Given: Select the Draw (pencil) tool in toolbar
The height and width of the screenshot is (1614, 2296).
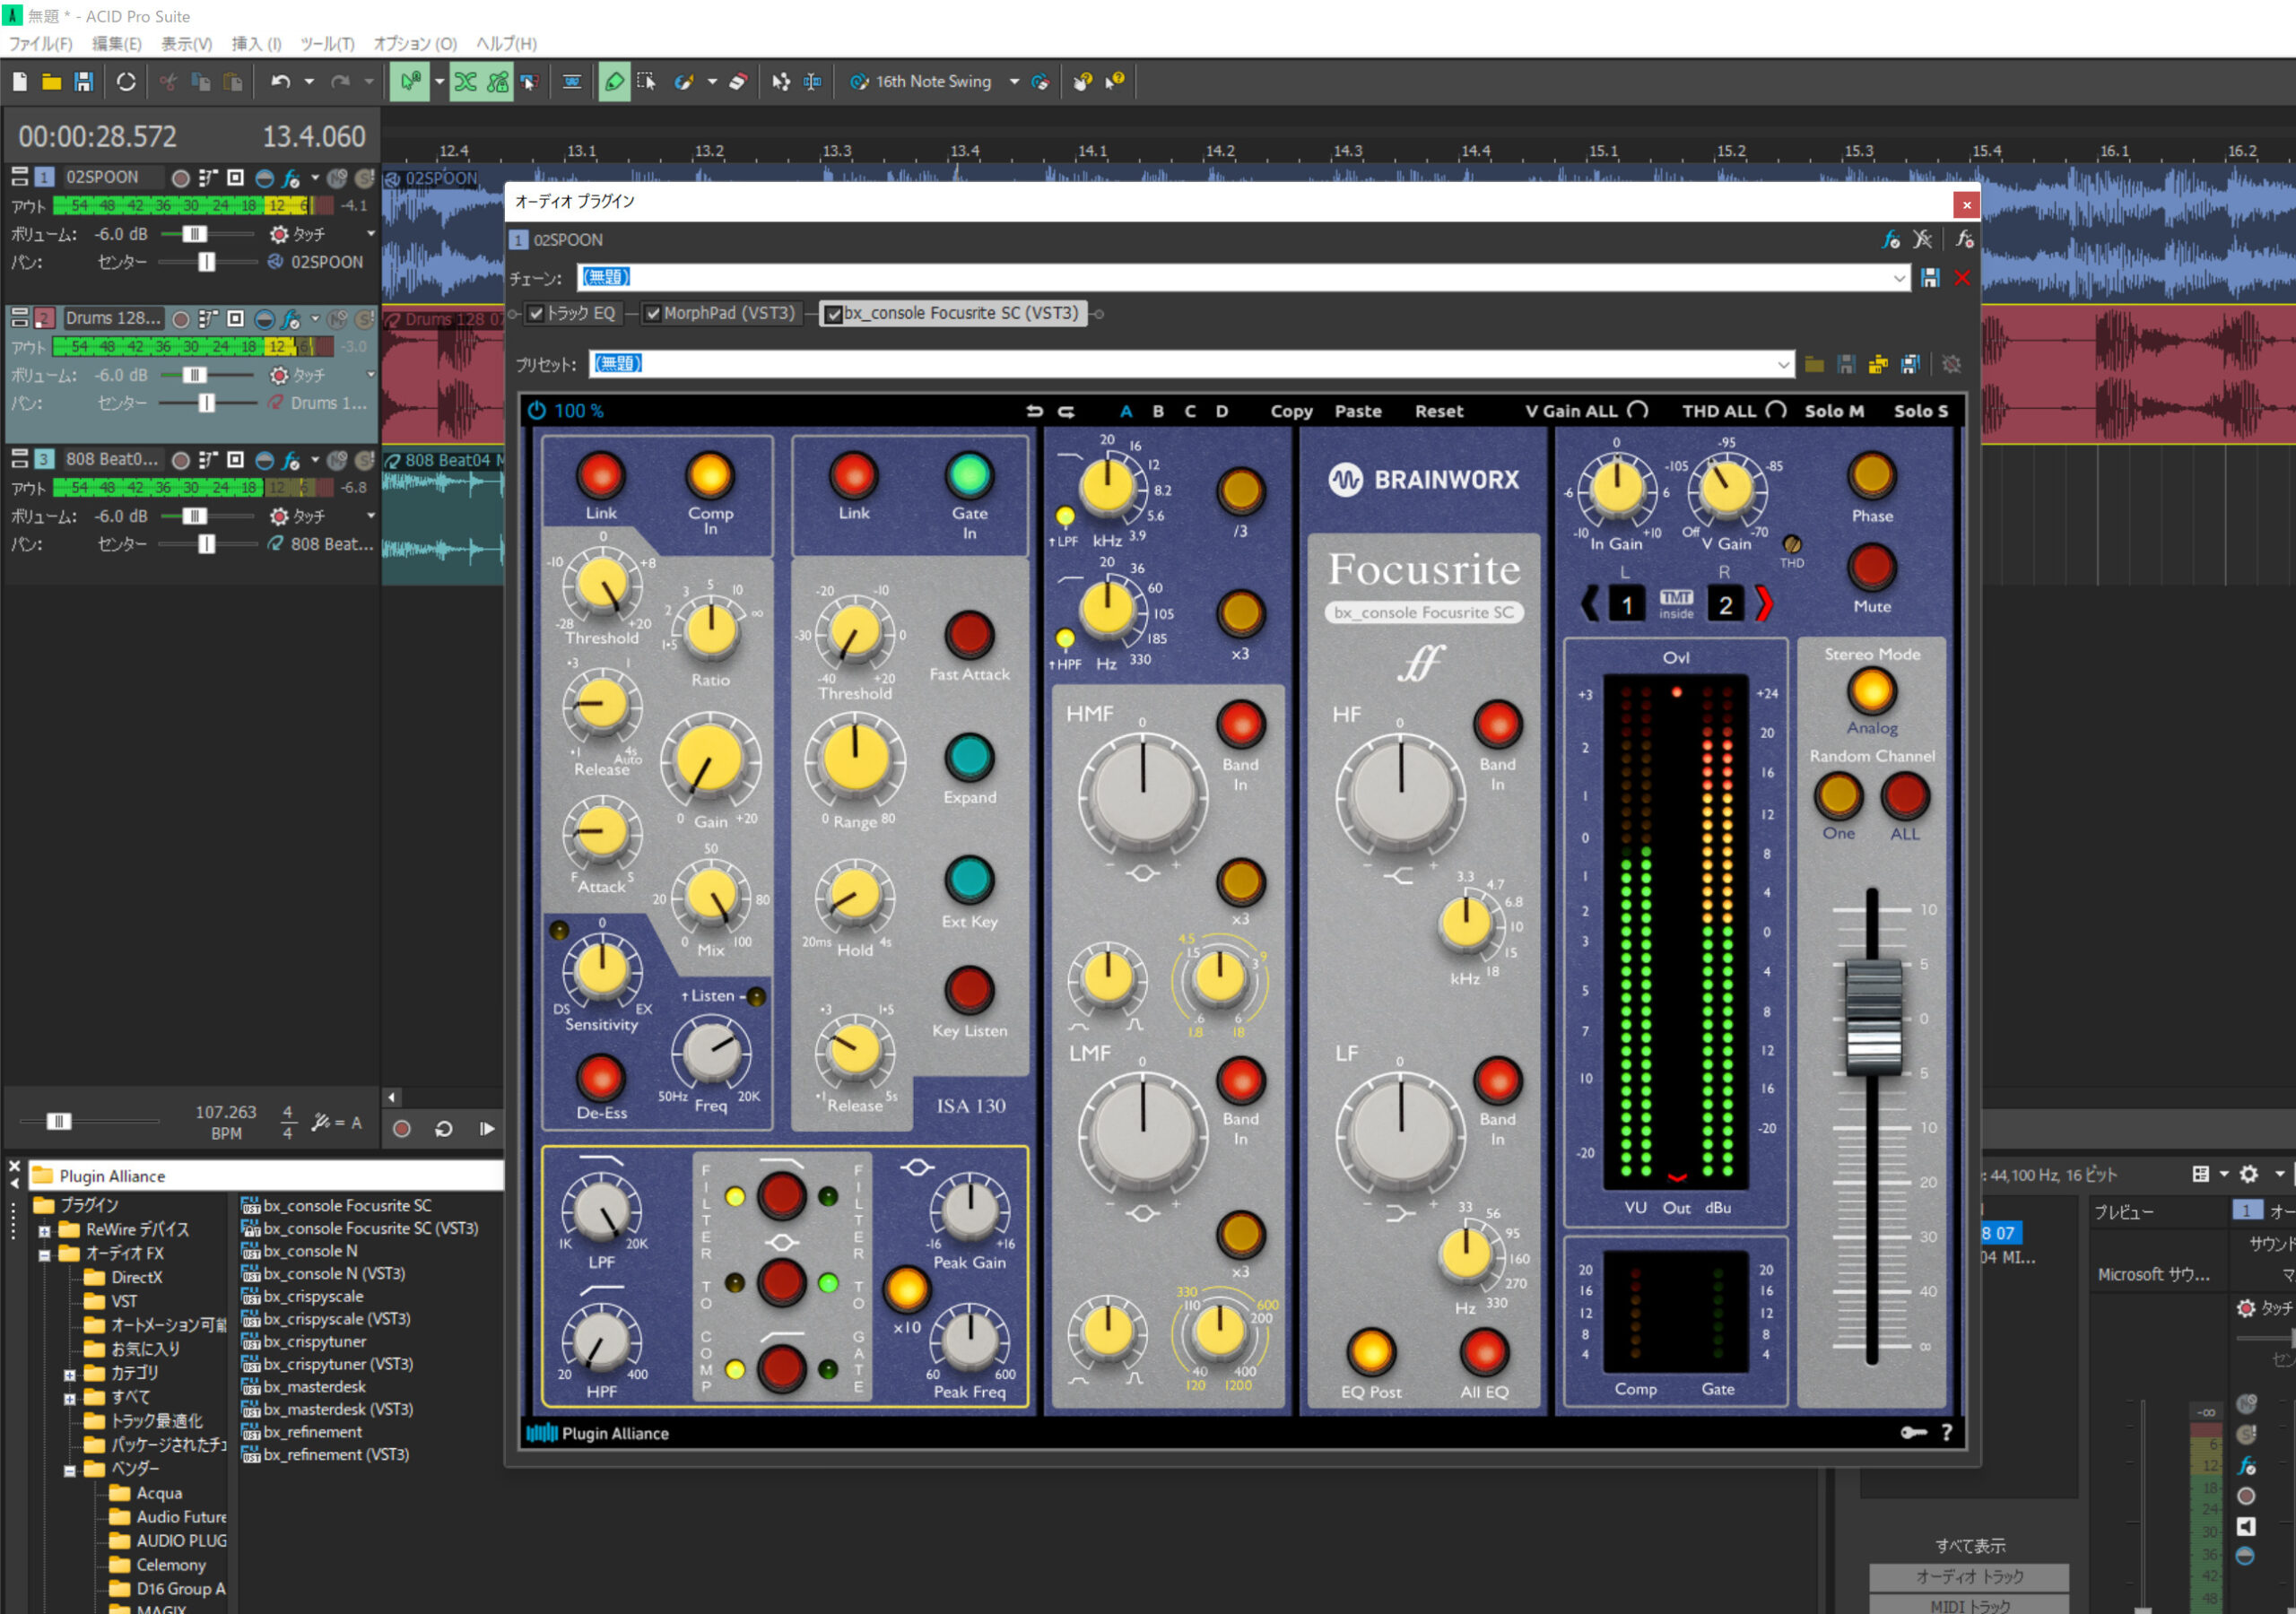Looking at the screenshot, I should click(x=614, y=82).
